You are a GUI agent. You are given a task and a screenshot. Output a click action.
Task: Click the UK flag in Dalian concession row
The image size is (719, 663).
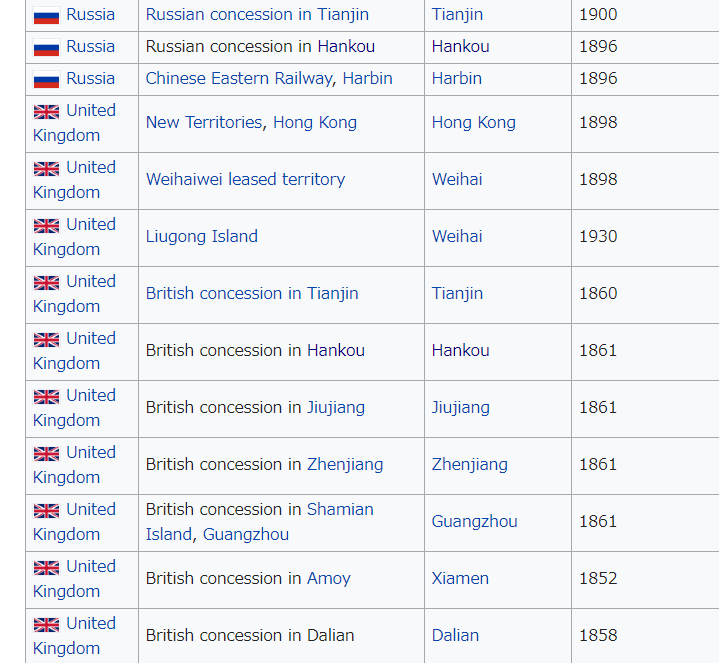[46, 624]
